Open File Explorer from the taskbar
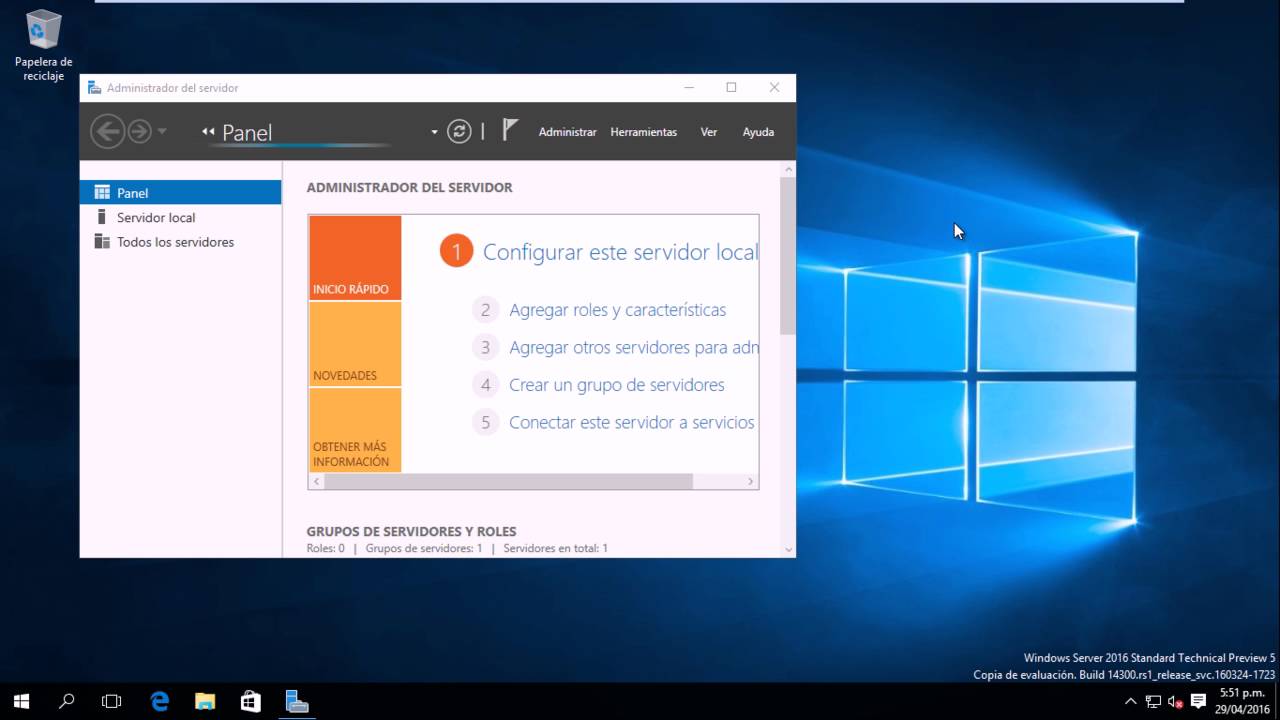The height and width of the screenshot is (720, 1280). 205,701
